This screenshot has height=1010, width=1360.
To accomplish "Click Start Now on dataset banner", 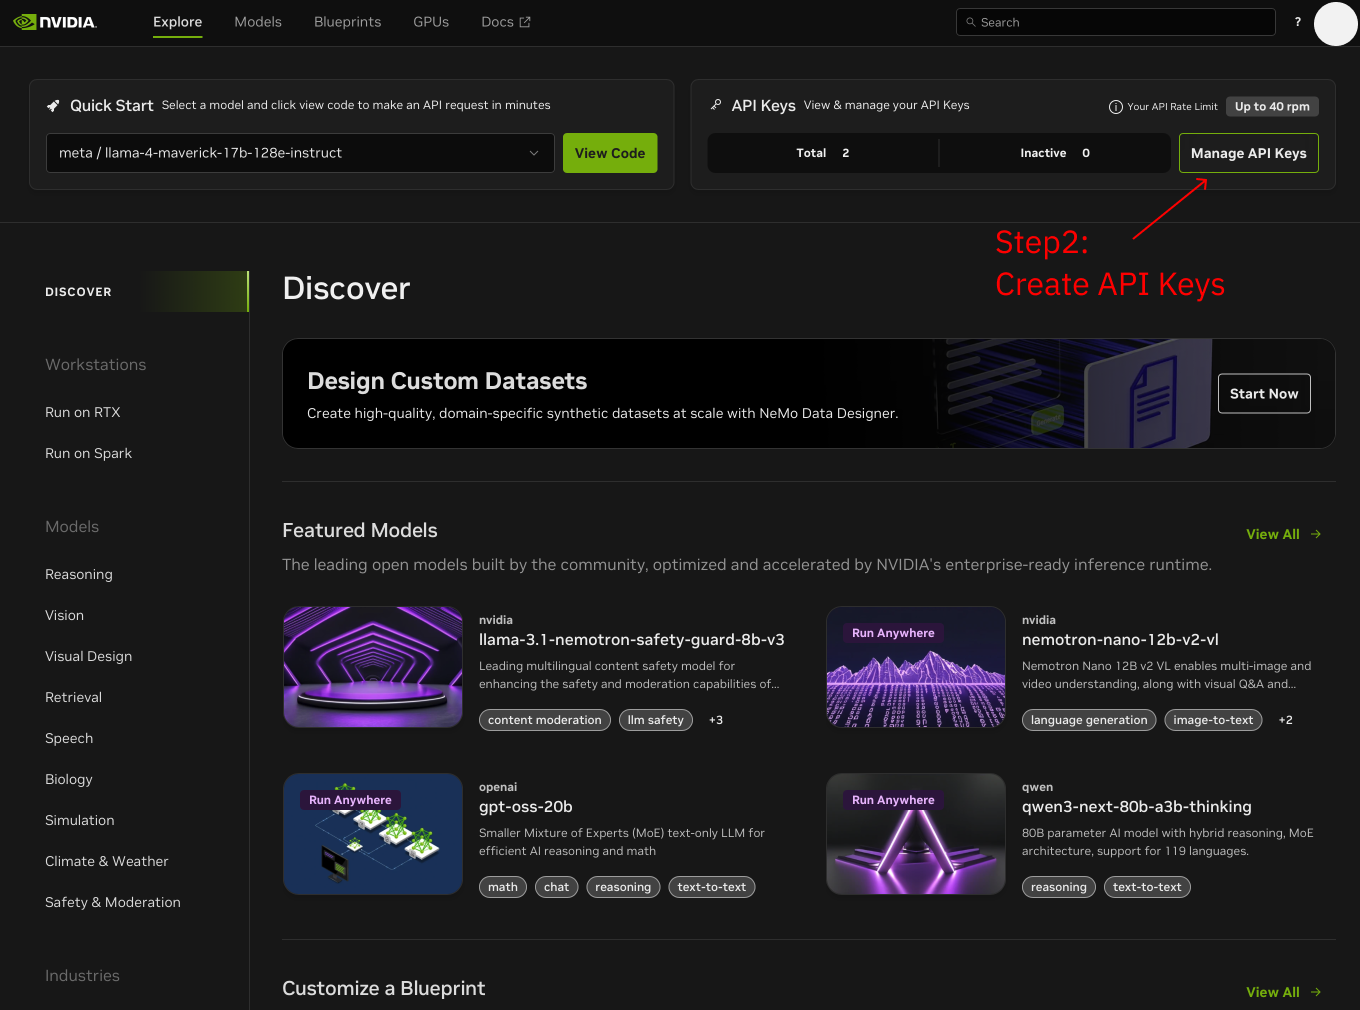I will [x=1263, y=394].
